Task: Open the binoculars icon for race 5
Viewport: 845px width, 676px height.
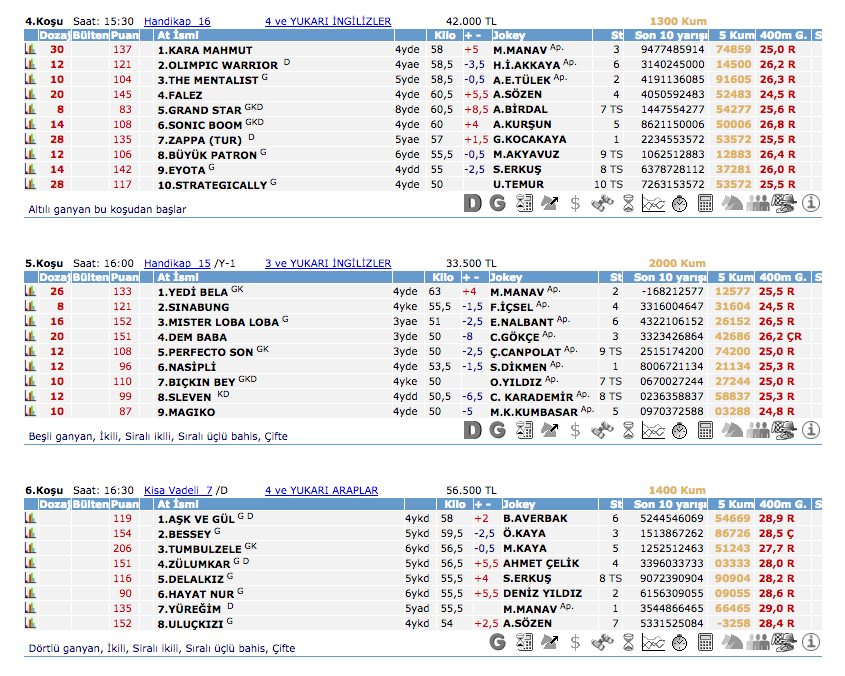Action: coord(601,430)
